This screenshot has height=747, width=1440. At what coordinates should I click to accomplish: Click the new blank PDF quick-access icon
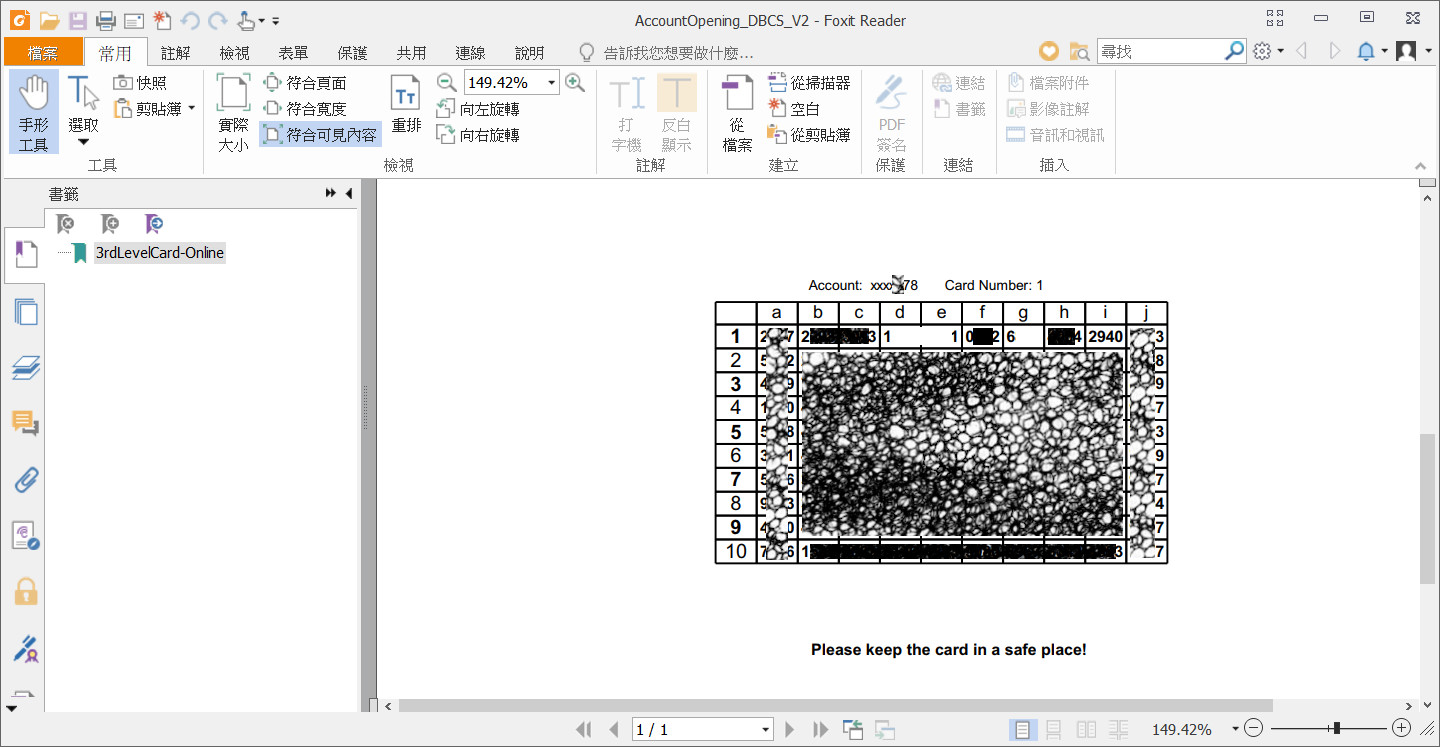[162, 20]
